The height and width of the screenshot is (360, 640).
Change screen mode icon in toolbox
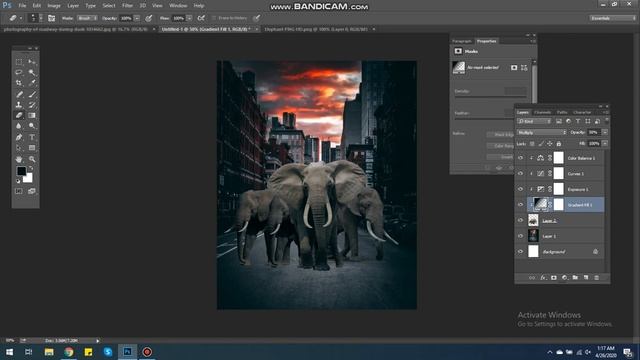pyautogui.click(x=32, y=191)
